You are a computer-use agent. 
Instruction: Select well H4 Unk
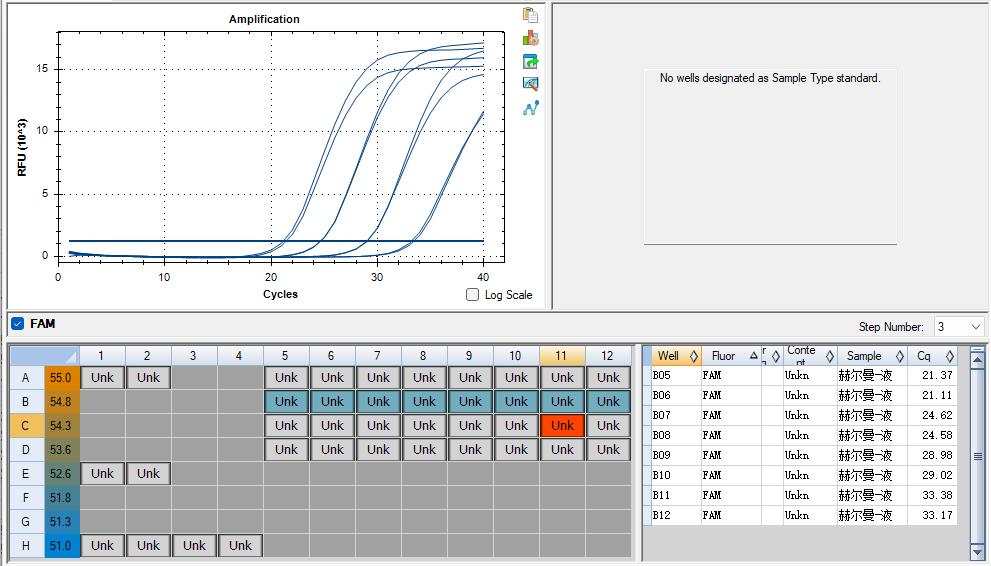click(x=240, y=546)
